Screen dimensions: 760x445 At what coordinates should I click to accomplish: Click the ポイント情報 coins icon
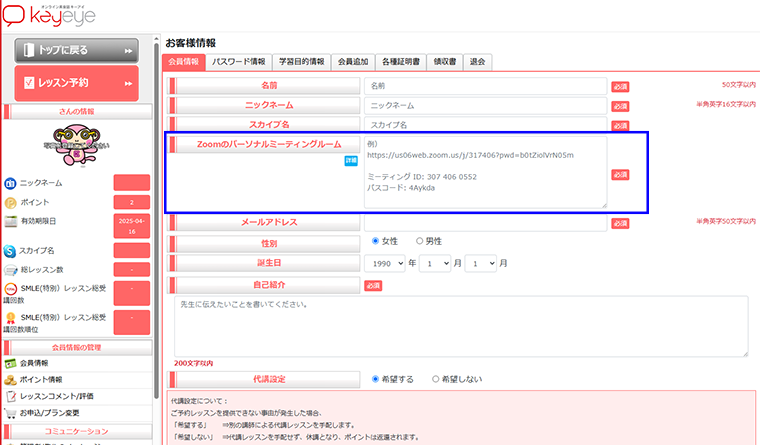pyautogui.click(x=10, y=380)
